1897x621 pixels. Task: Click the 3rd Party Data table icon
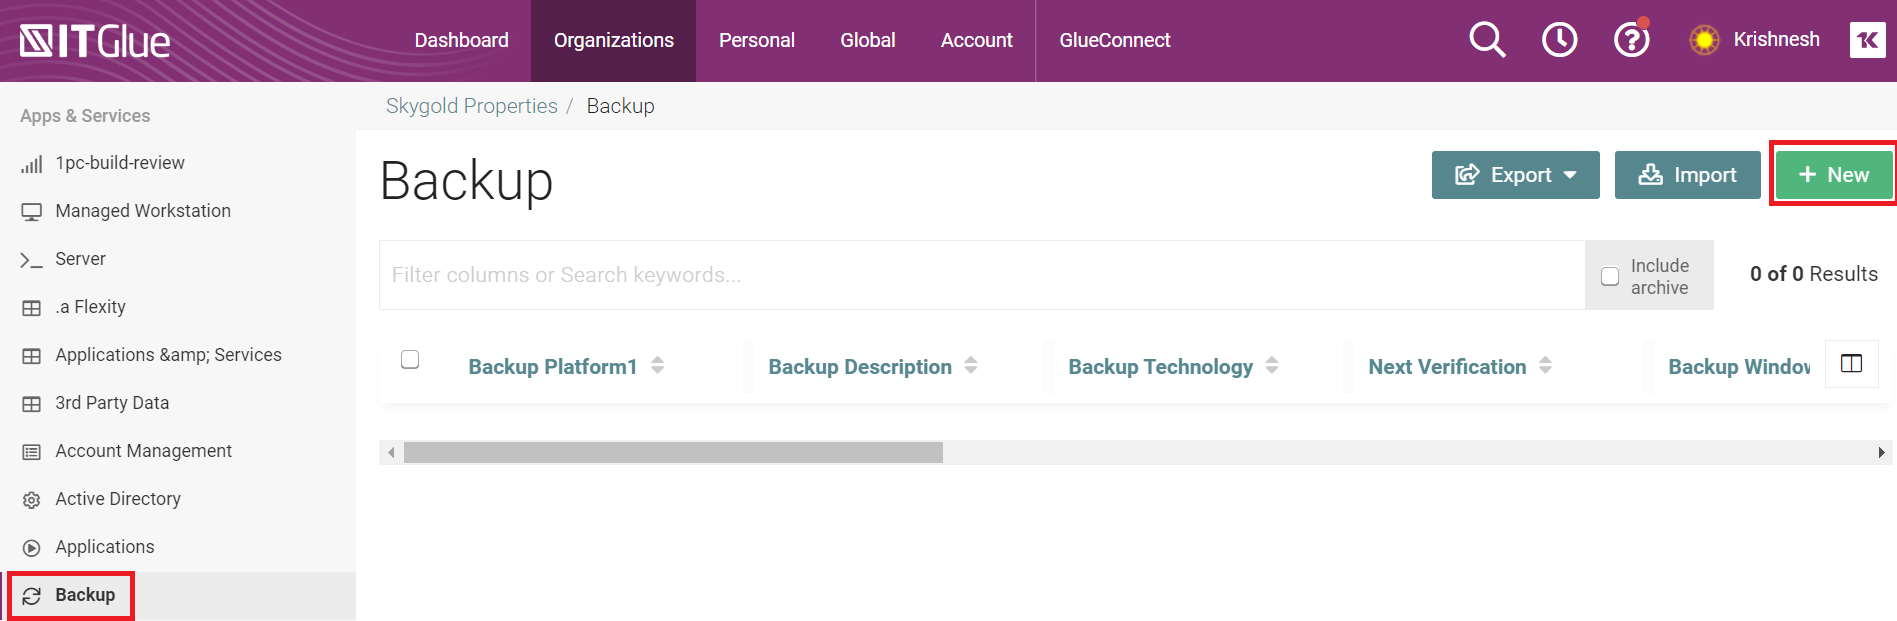click(32, 404)
